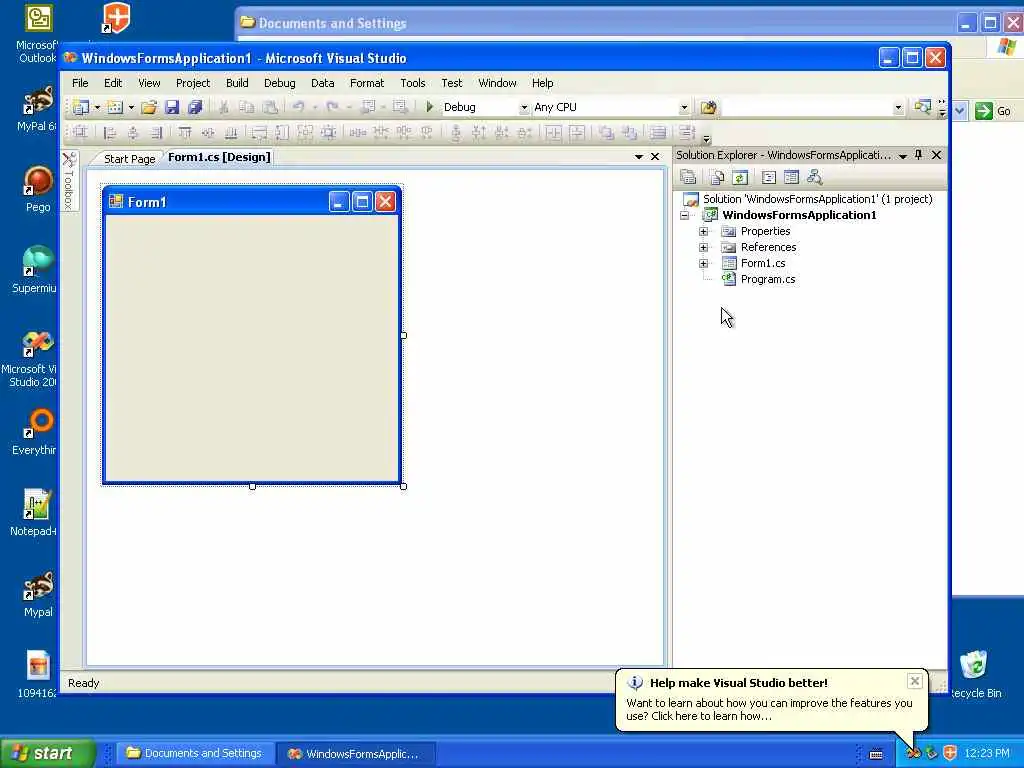Click the Make Same Width icon
Viewport: 1024px width, 768px height.
(259, 133)
